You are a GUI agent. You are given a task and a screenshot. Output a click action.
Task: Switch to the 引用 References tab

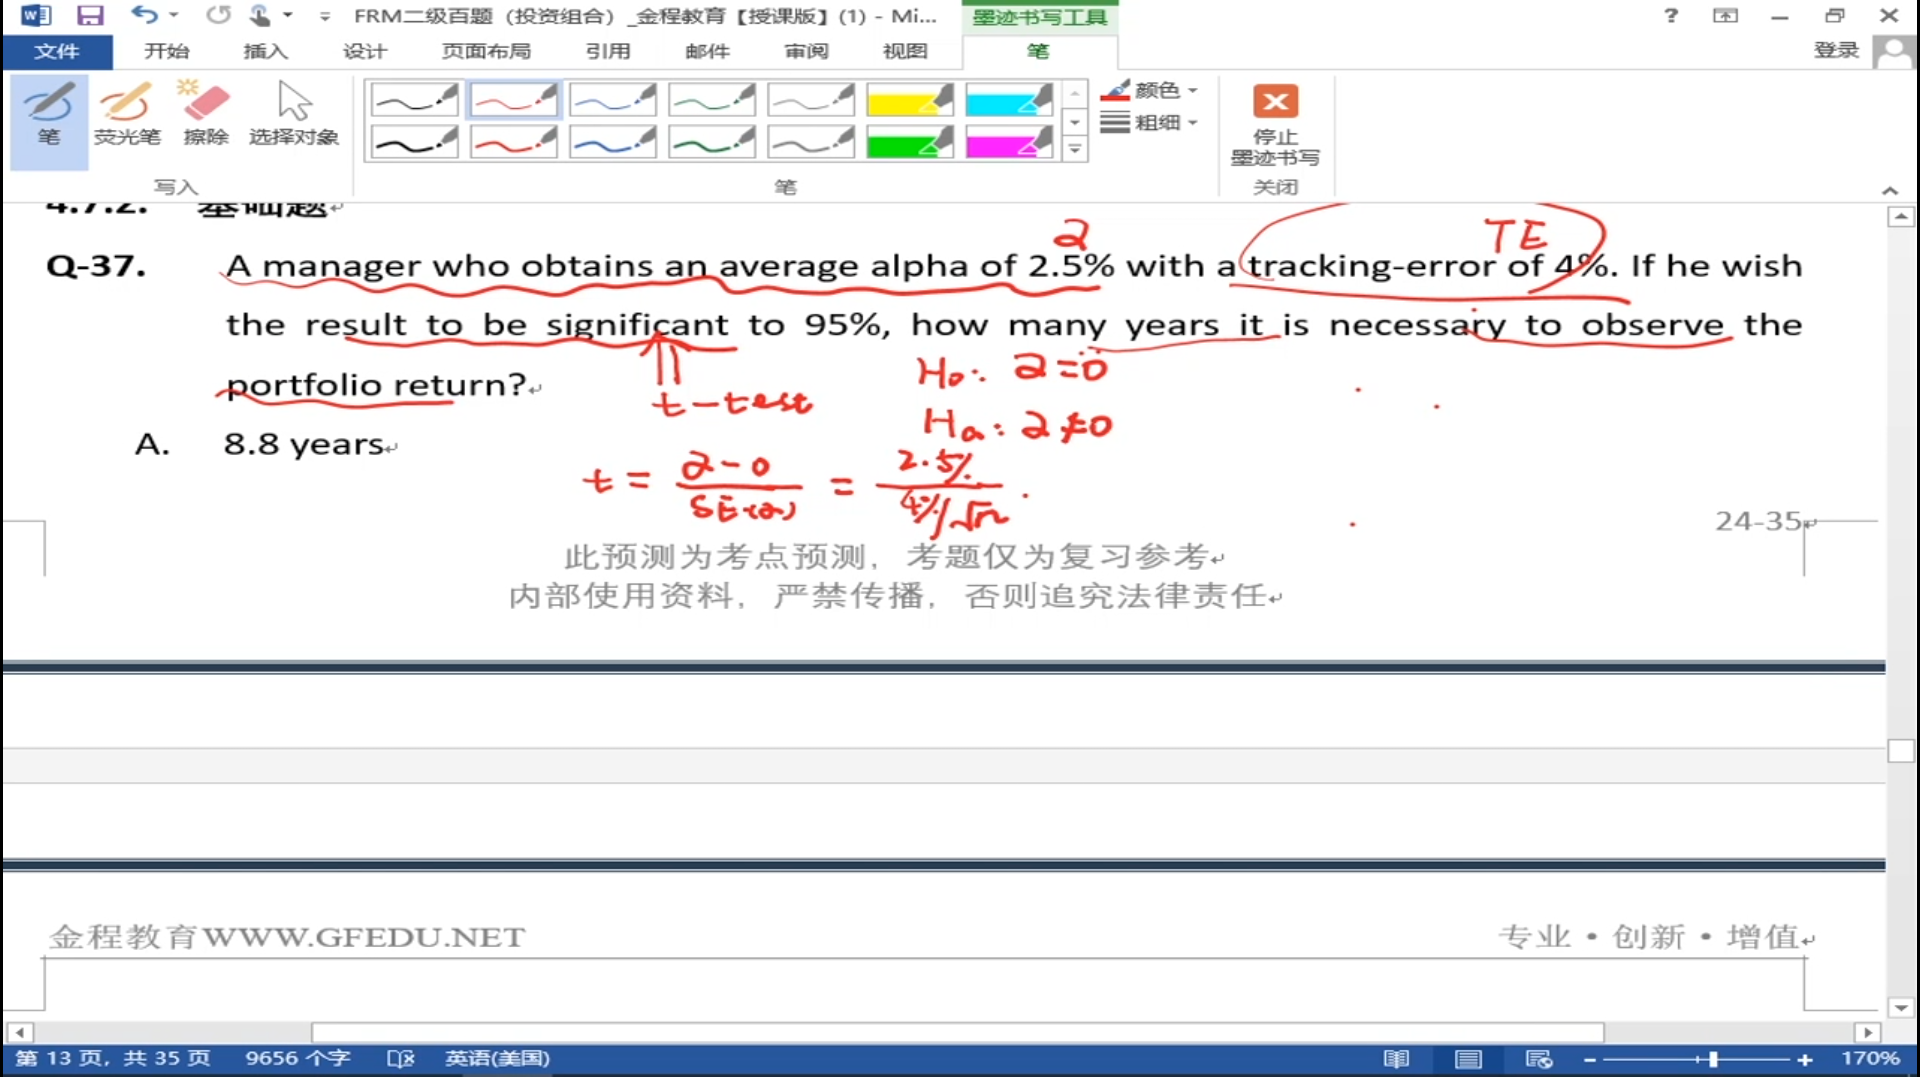(608, 51)
